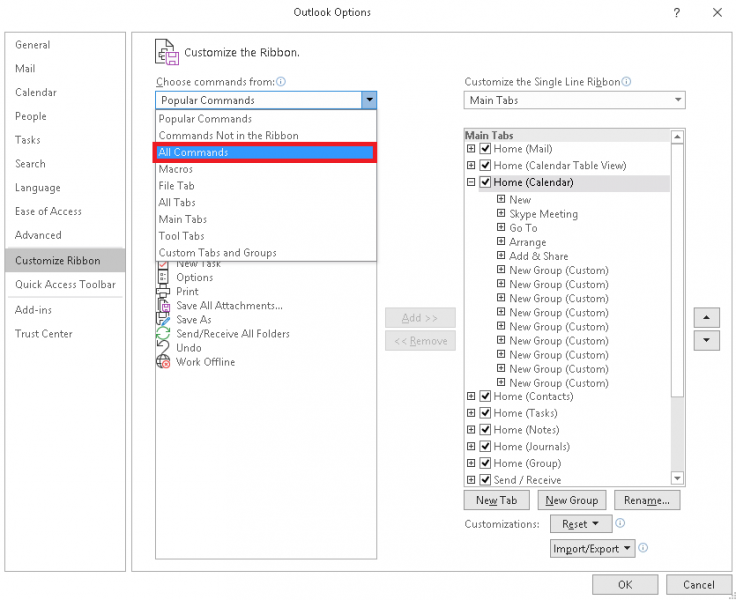Click the Save As command icon

pyautogui.click(x=163, y=320)
